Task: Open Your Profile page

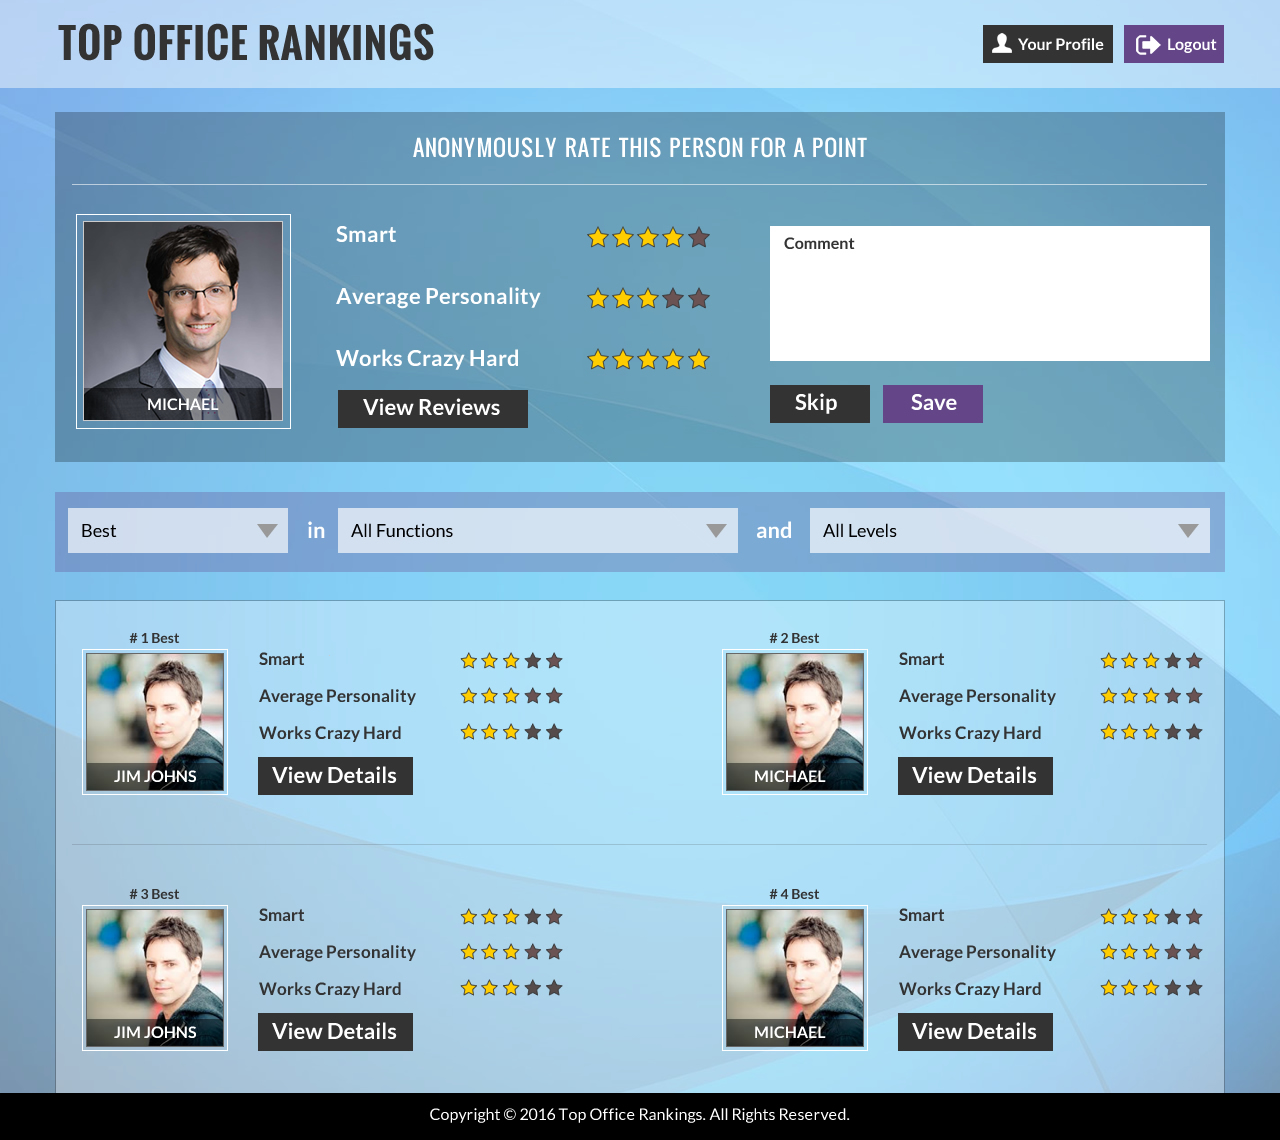Action: [1048, 44]
